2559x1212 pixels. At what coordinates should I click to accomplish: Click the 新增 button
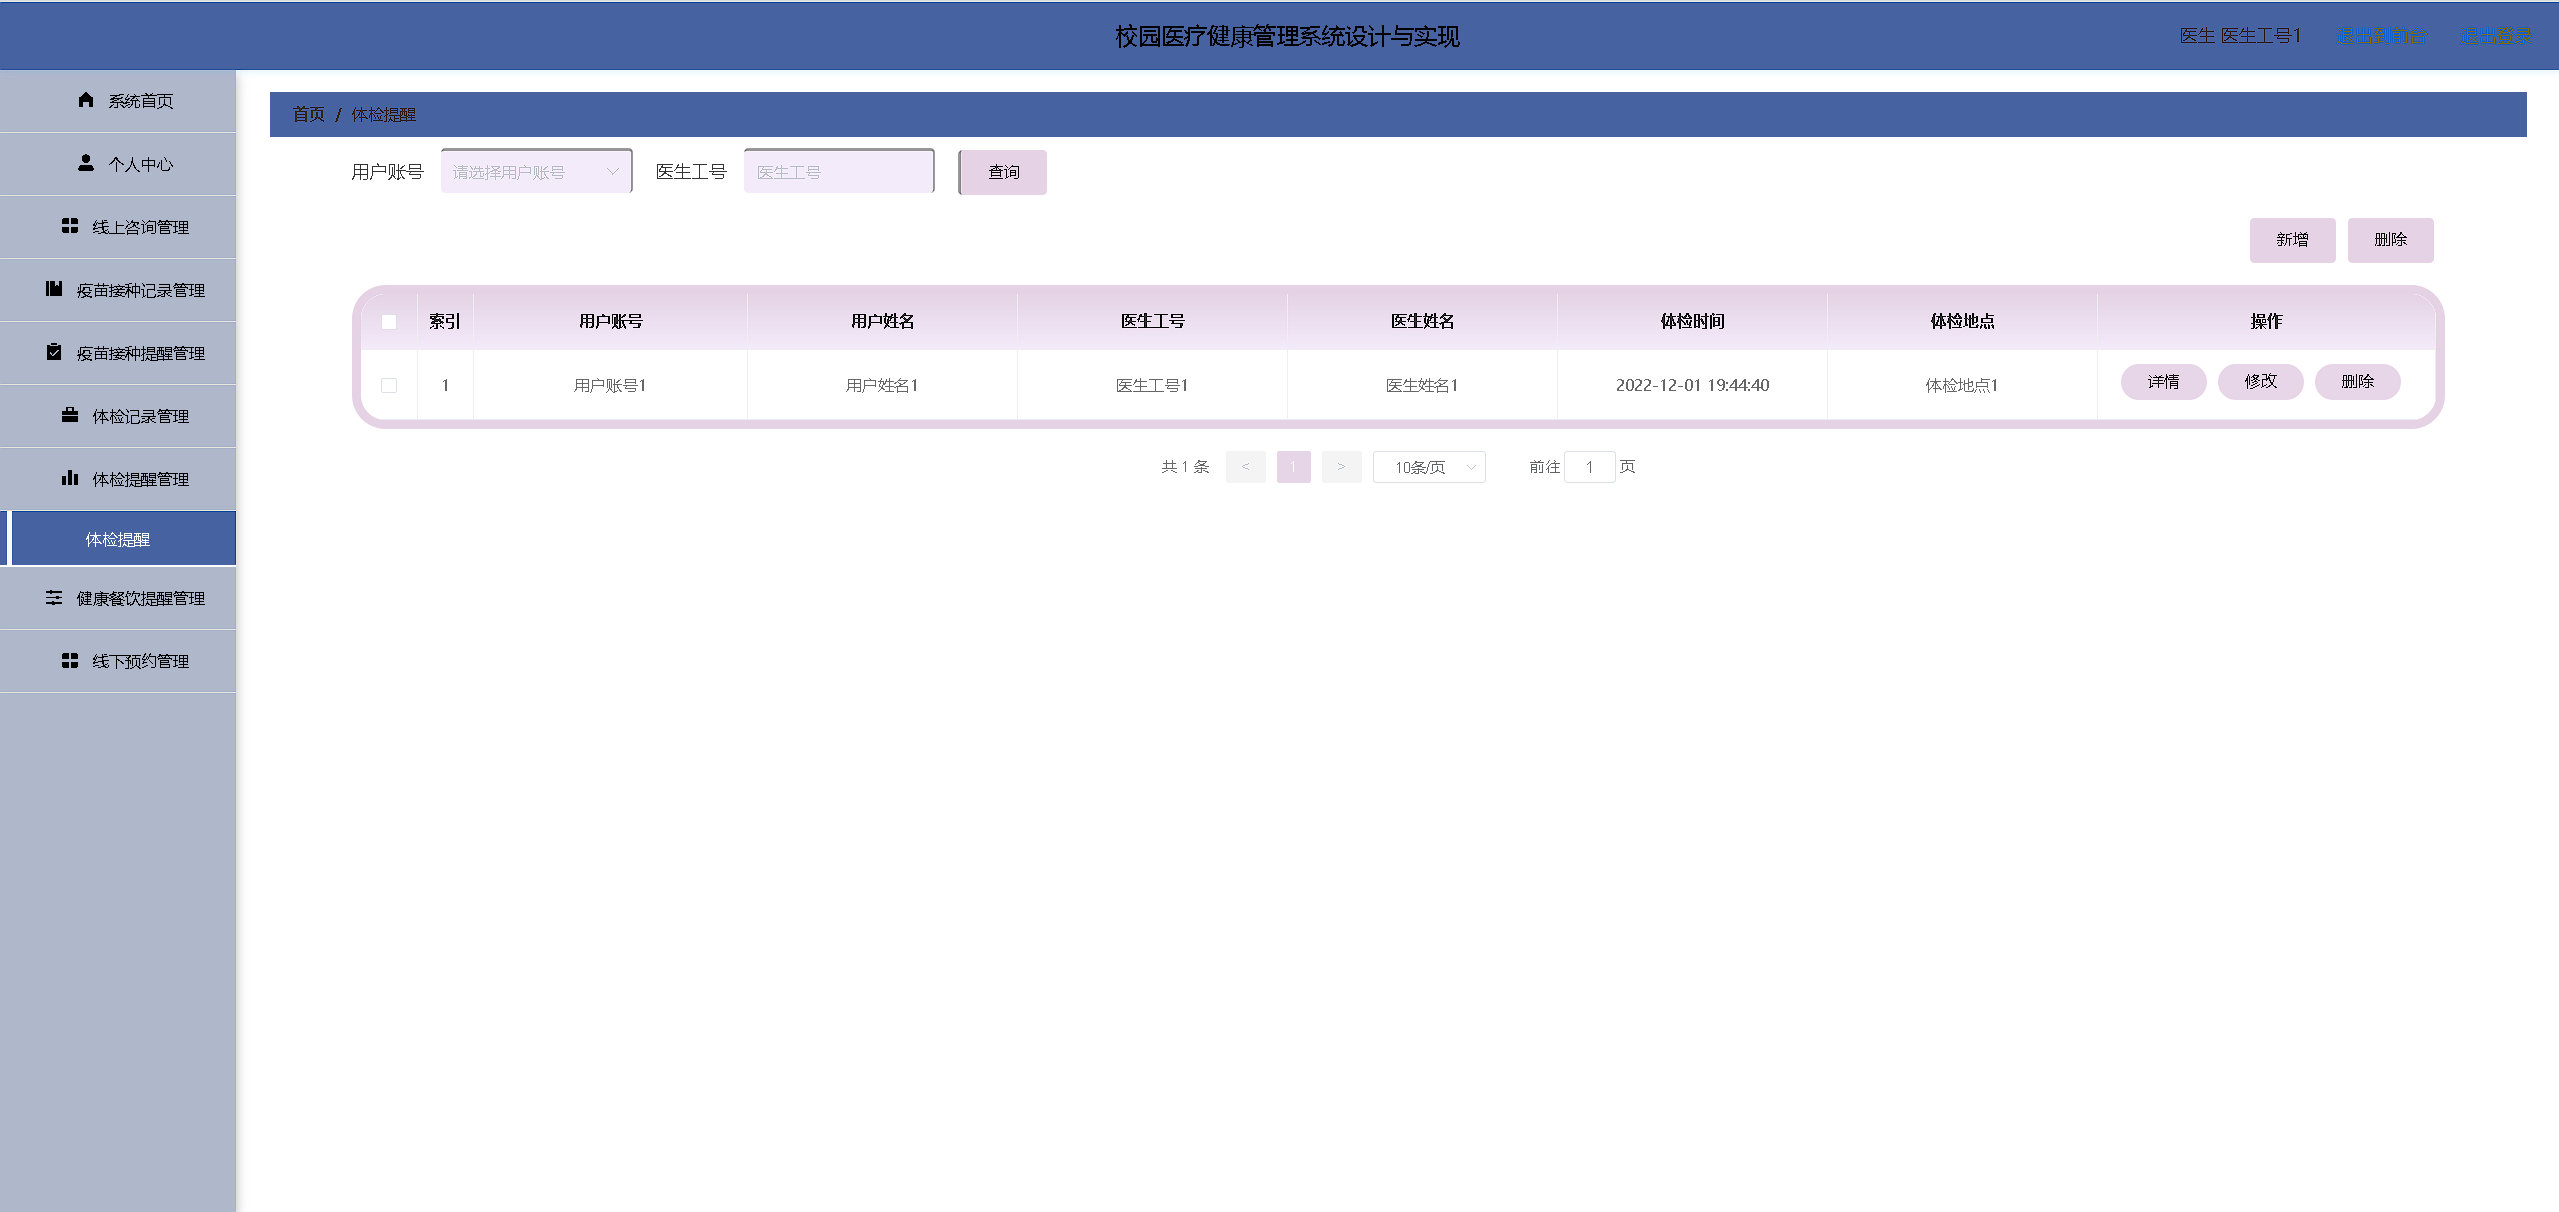[x=2292, y=240]
